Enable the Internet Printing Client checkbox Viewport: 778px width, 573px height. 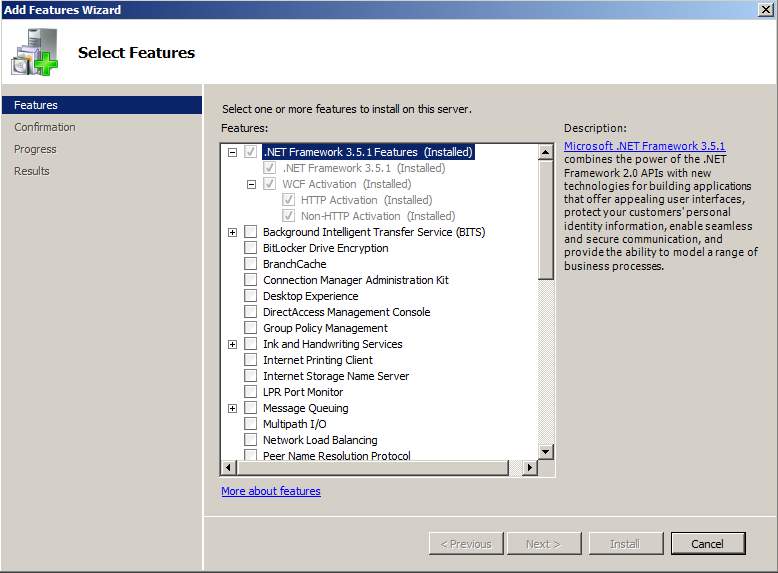(x=250, y=360)
